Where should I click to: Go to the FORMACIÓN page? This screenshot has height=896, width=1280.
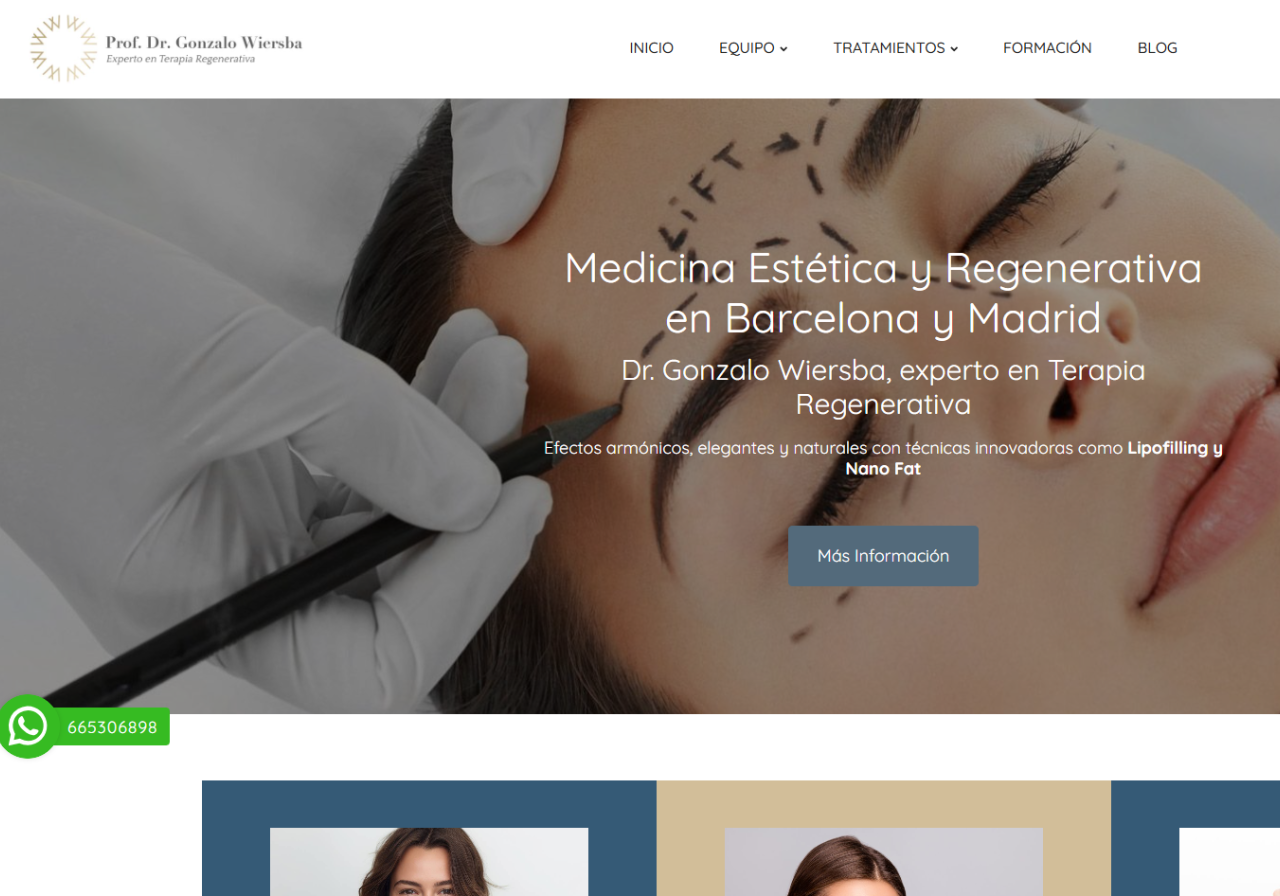pos(1047,48)
